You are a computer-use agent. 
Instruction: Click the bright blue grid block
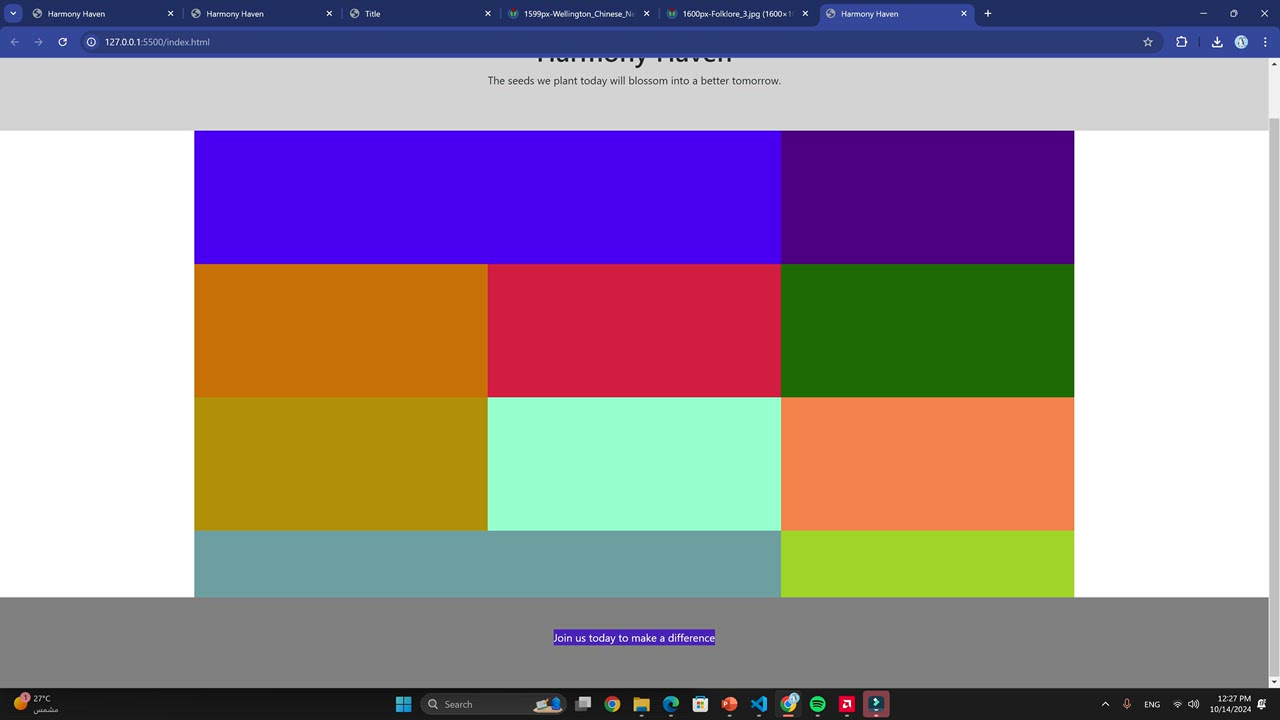[x=487, y=197]
